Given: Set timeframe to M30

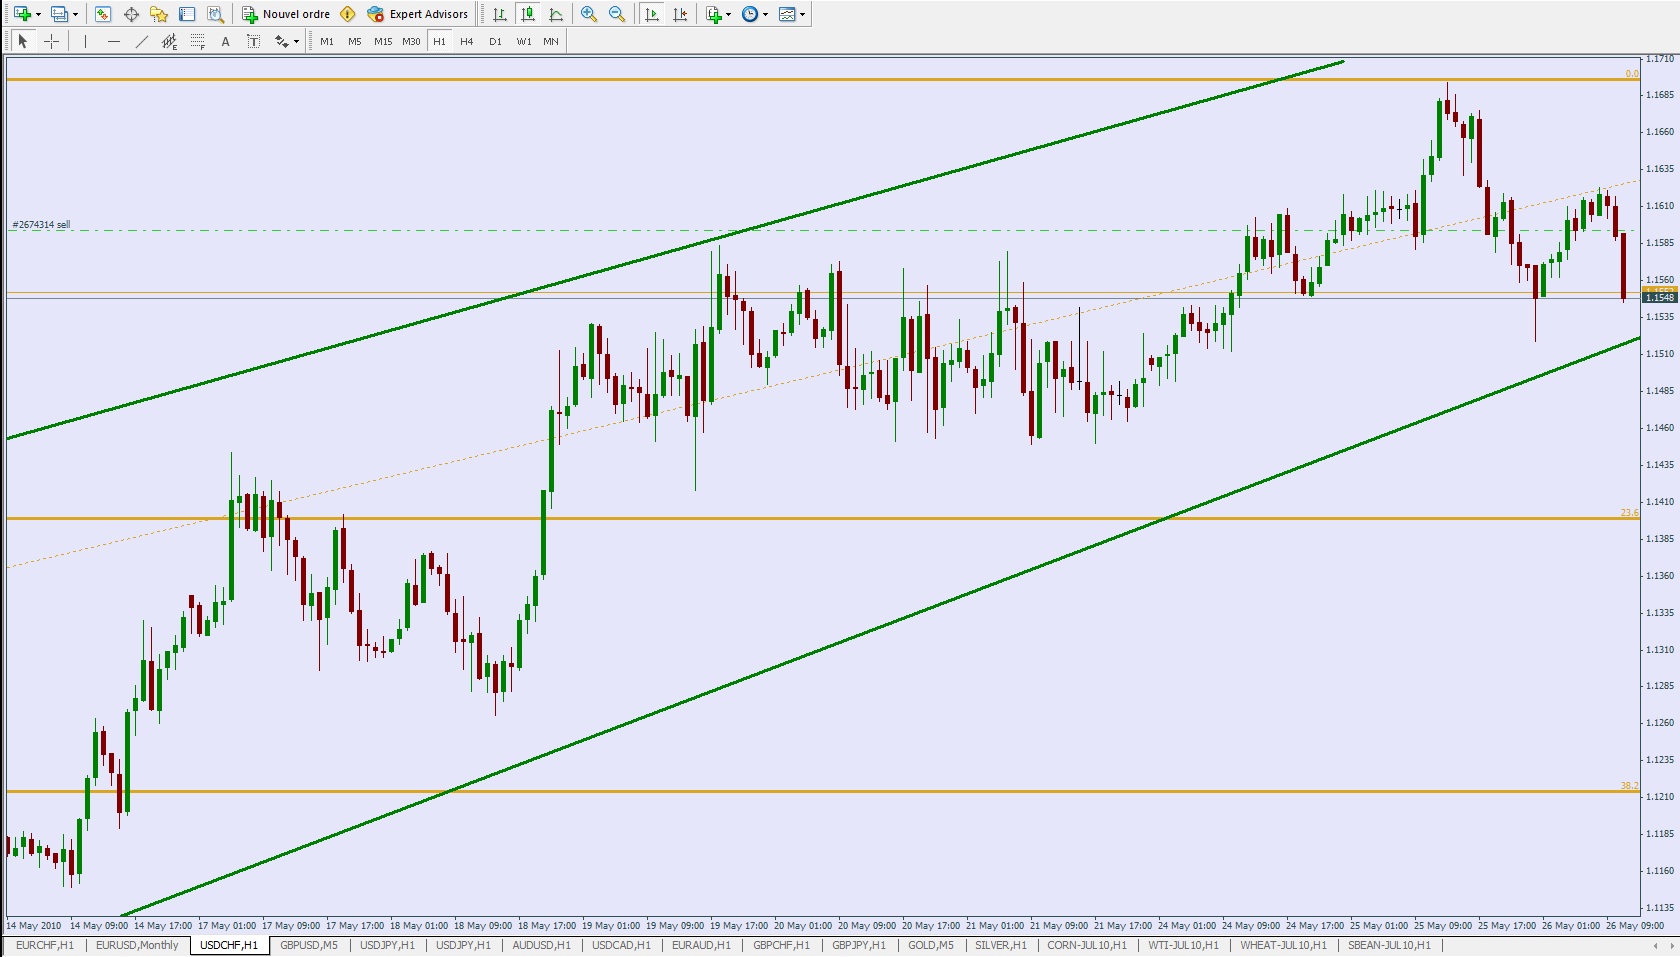Looking at the screenshot, I should pyautogui.click(x=411, y=41).
